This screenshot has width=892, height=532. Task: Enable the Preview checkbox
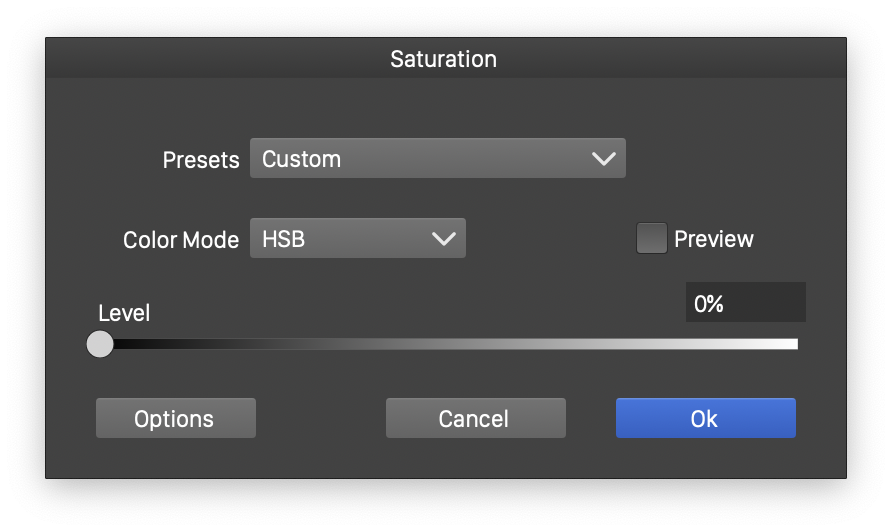pyautogui.click(x=652, y=239)
